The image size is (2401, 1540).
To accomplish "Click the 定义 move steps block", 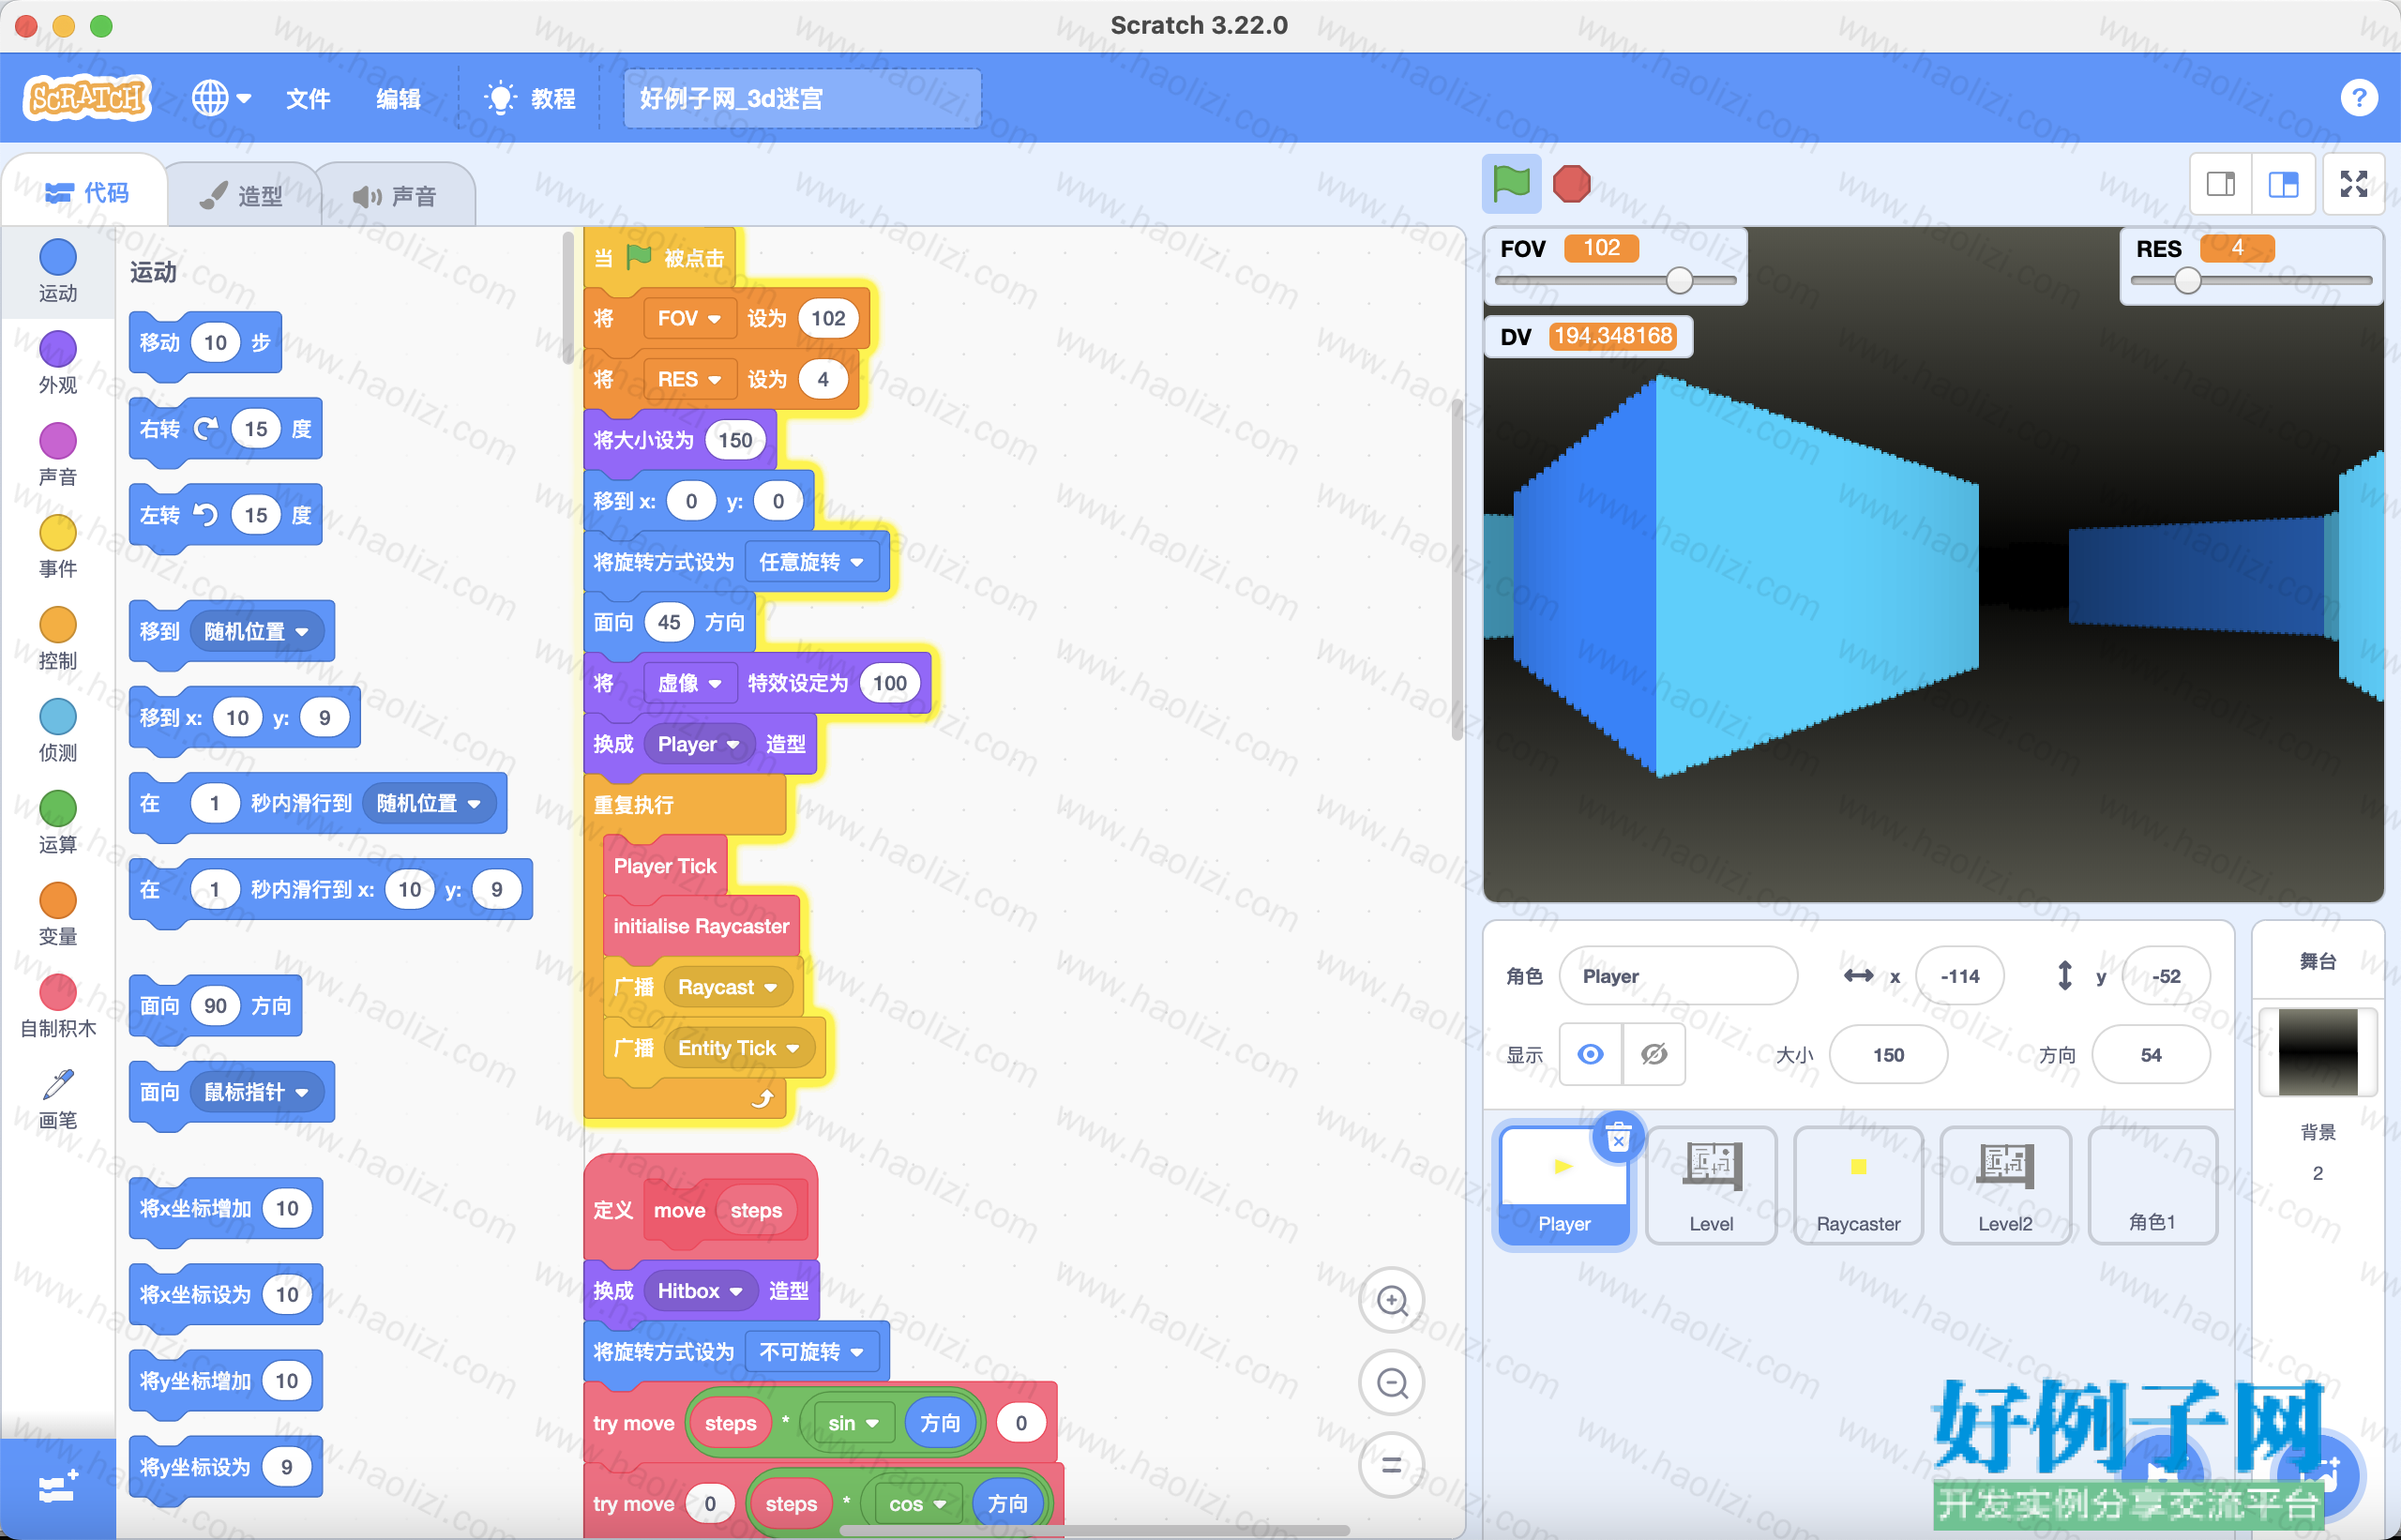I will (700, 1208).
